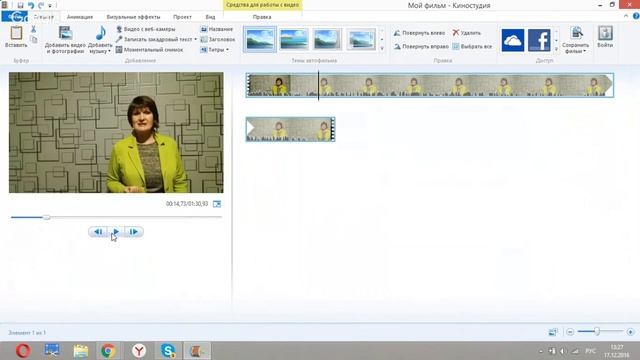Image resolution: width=640 pixels, height=360 pixels.
Task: Switch to the Визуальные эффекты tab
Action: (x=133, y=17)
